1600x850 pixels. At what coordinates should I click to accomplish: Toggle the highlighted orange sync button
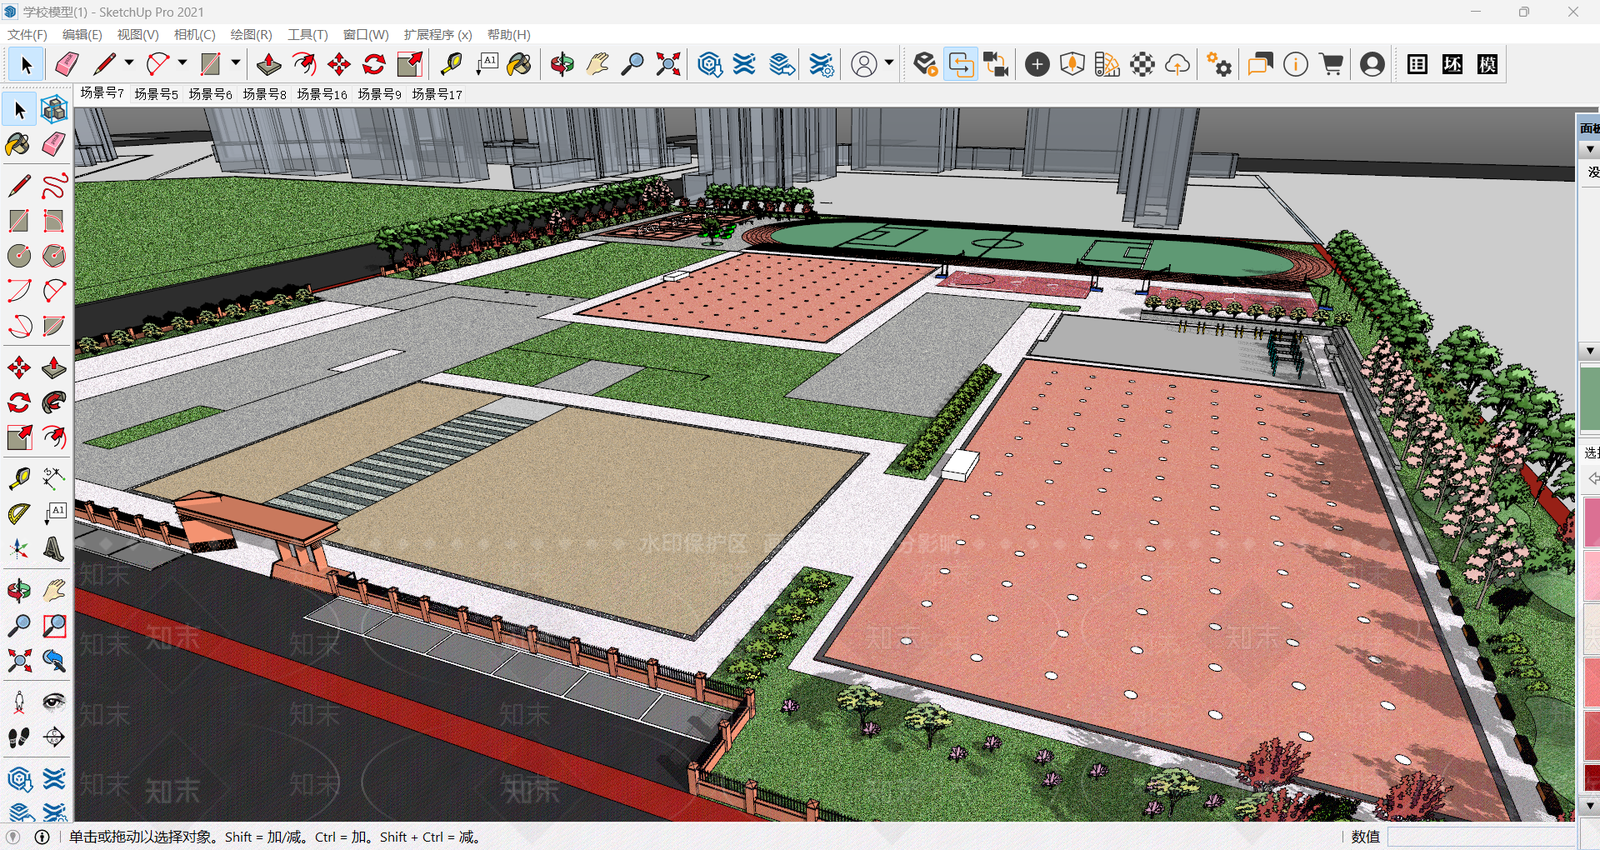click(961, 65)
